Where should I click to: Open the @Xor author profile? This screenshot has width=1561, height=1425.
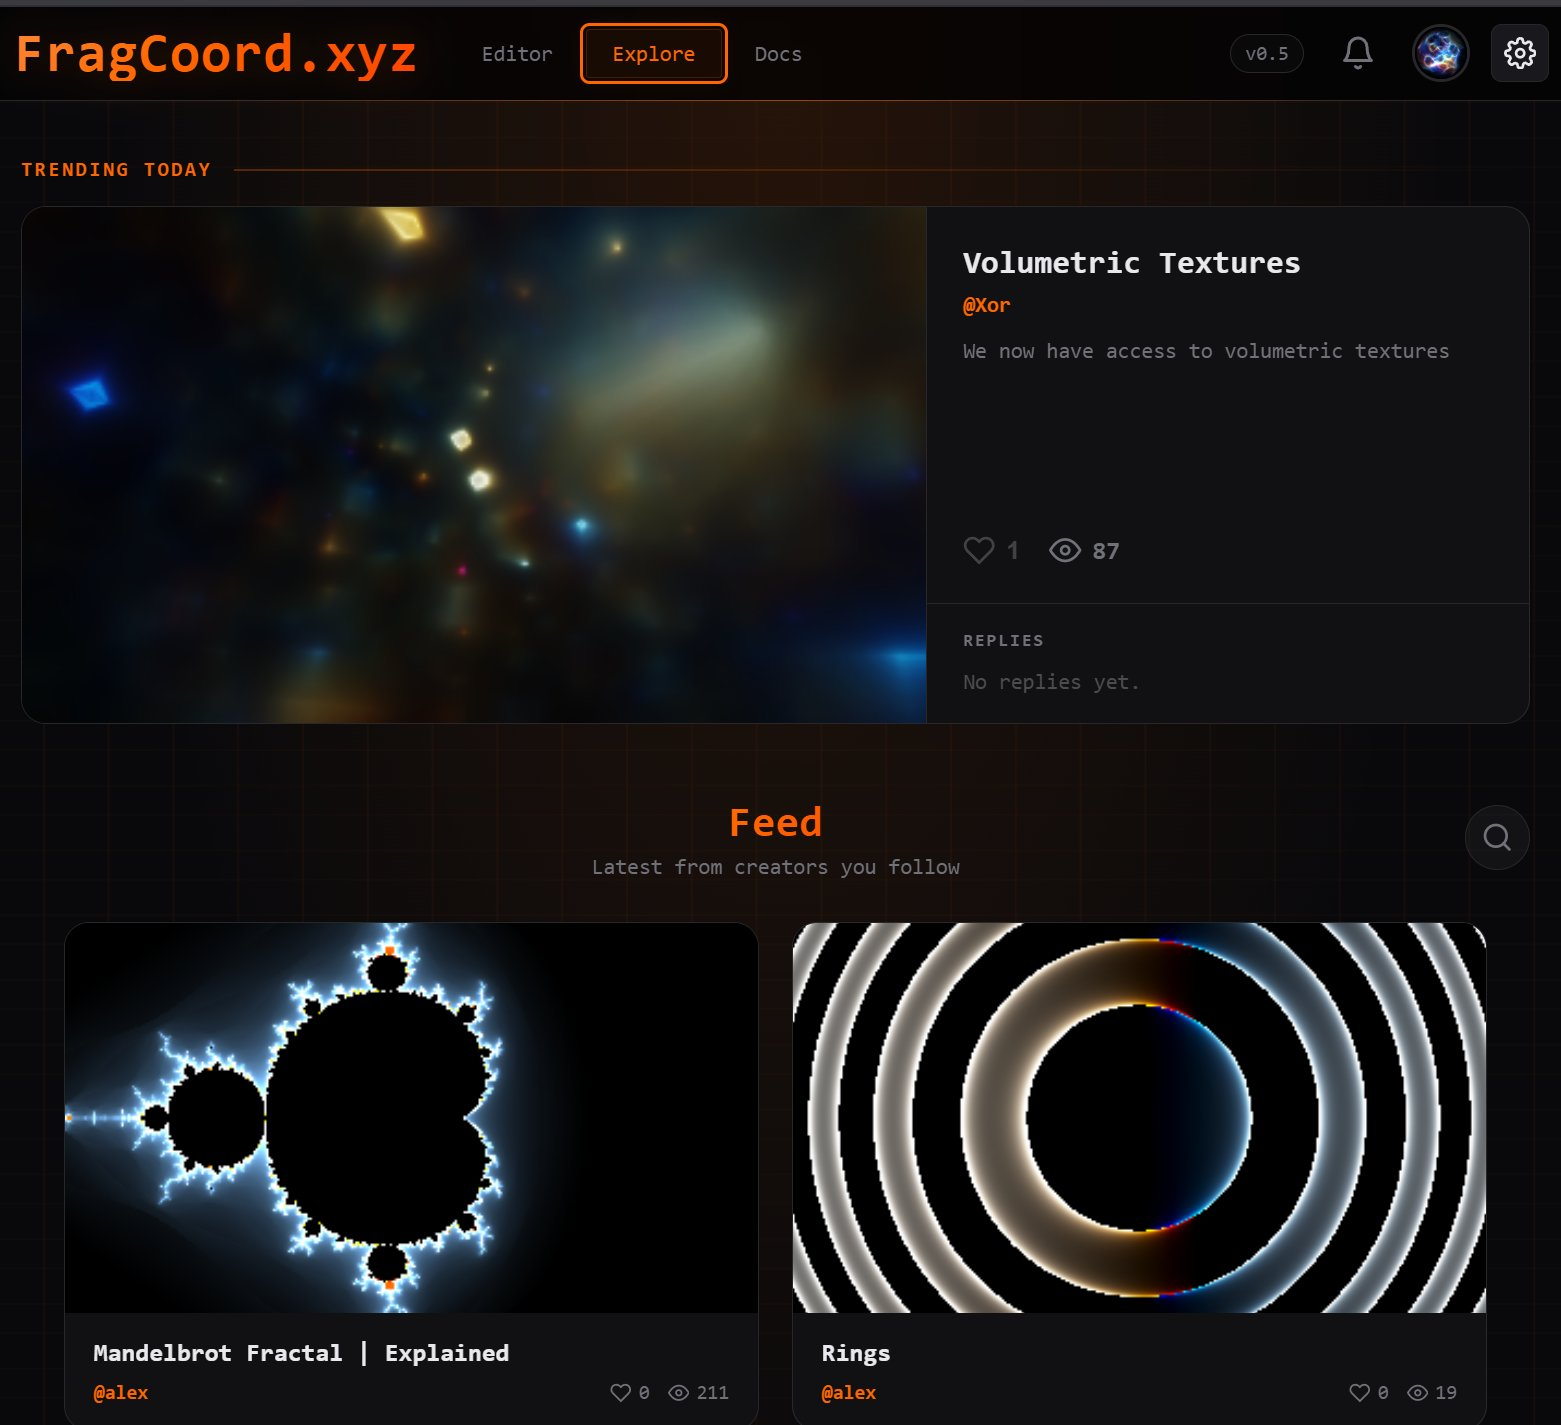coord(986,305)
